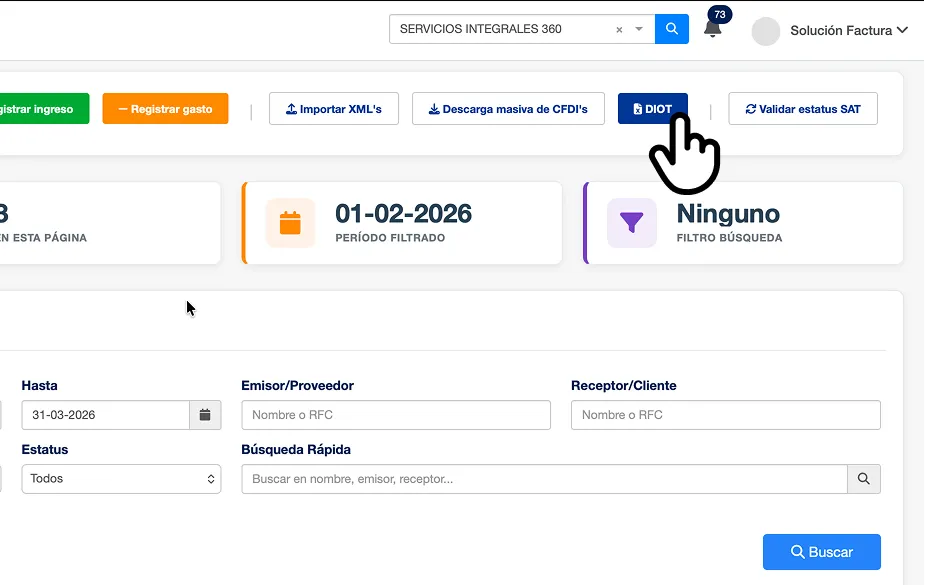Click the upload icon on Importar XML's
932x585 pixels.
[292, 108]
